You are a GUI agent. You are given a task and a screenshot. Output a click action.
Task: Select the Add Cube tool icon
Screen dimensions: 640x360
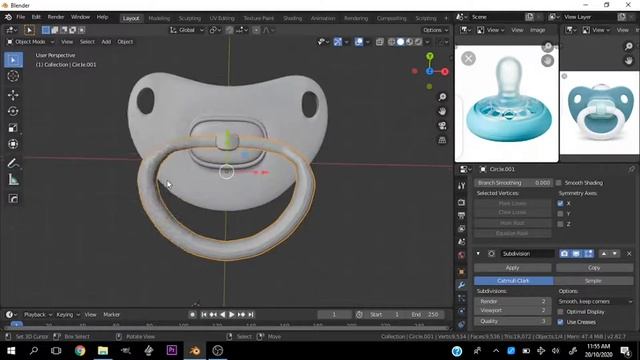coord(13,199)
